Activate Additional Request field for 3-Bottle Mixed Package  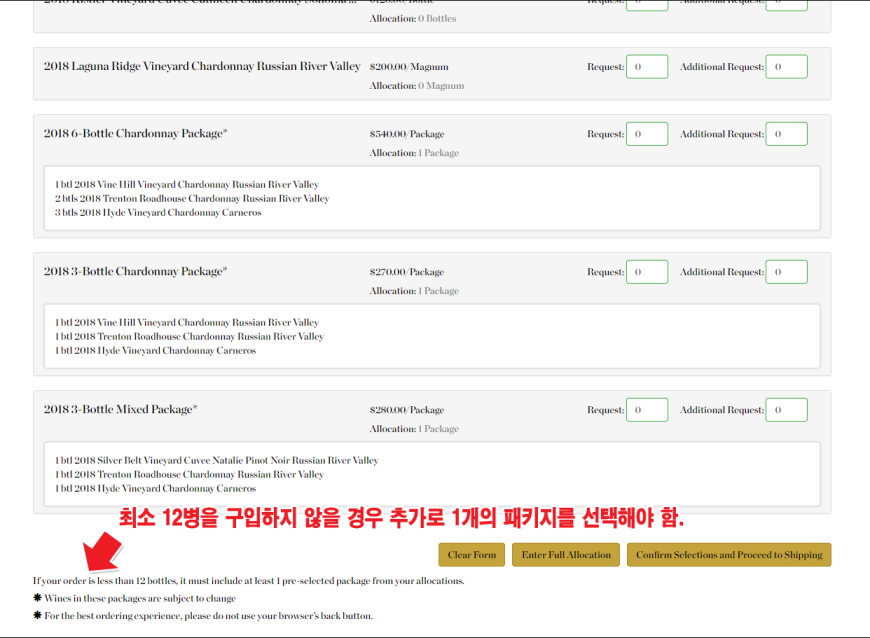(x=786, y=410)
